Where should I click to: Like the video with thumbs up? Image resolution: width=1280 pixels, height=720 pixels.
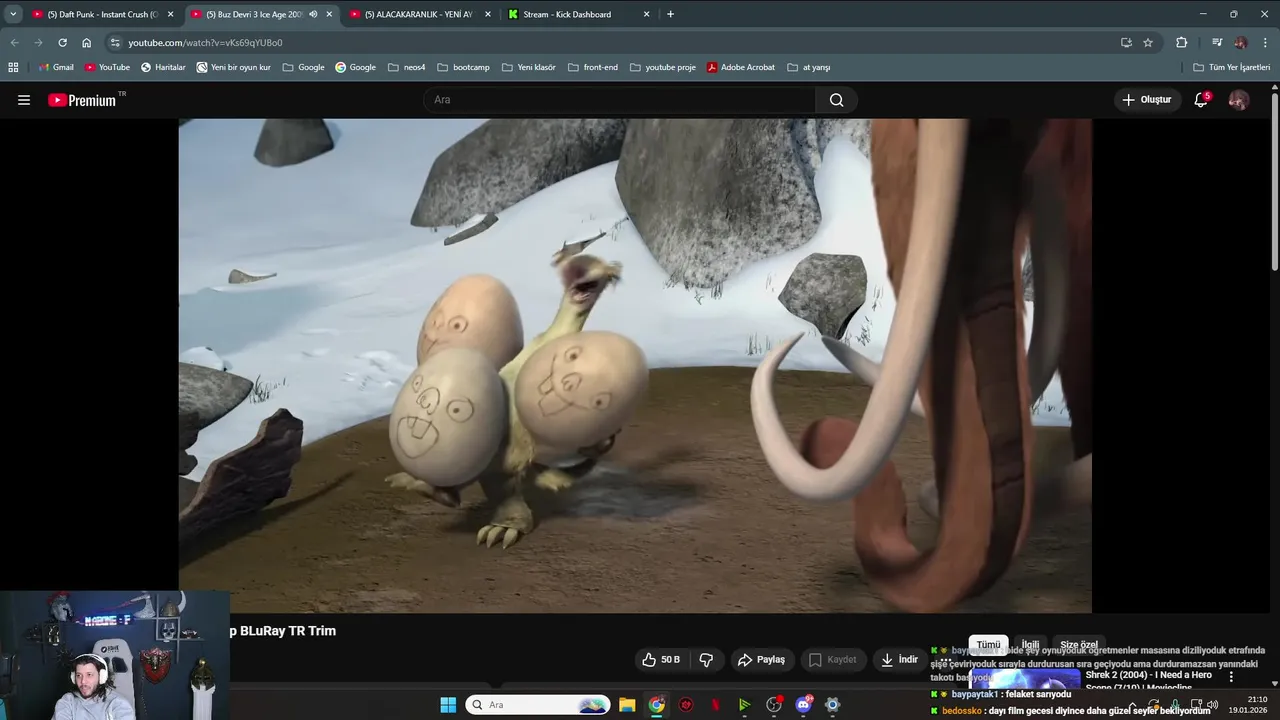(x=661, y=660)
